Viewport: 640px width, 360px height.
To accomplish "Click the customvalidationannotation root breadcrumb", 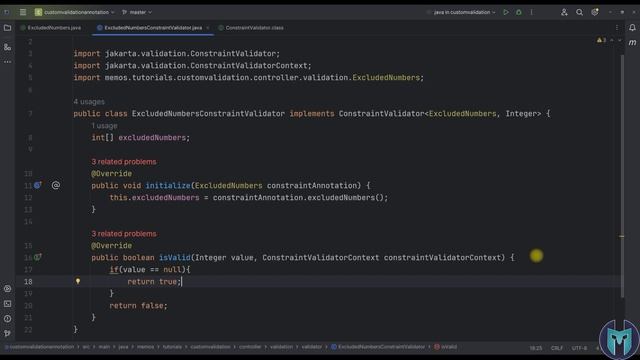I will point(40,347).
